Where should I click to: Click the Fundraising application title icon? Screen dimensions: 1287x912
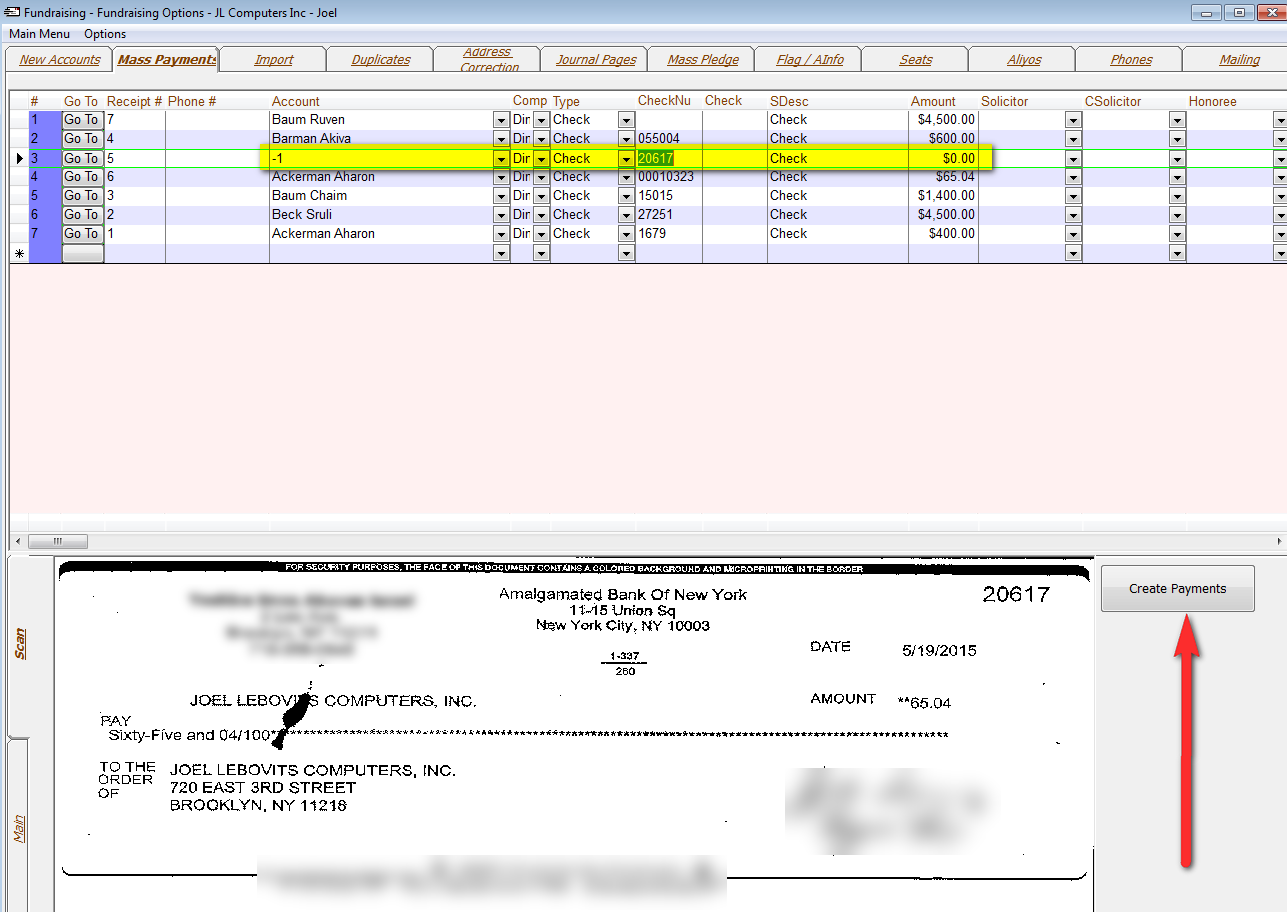13,12
